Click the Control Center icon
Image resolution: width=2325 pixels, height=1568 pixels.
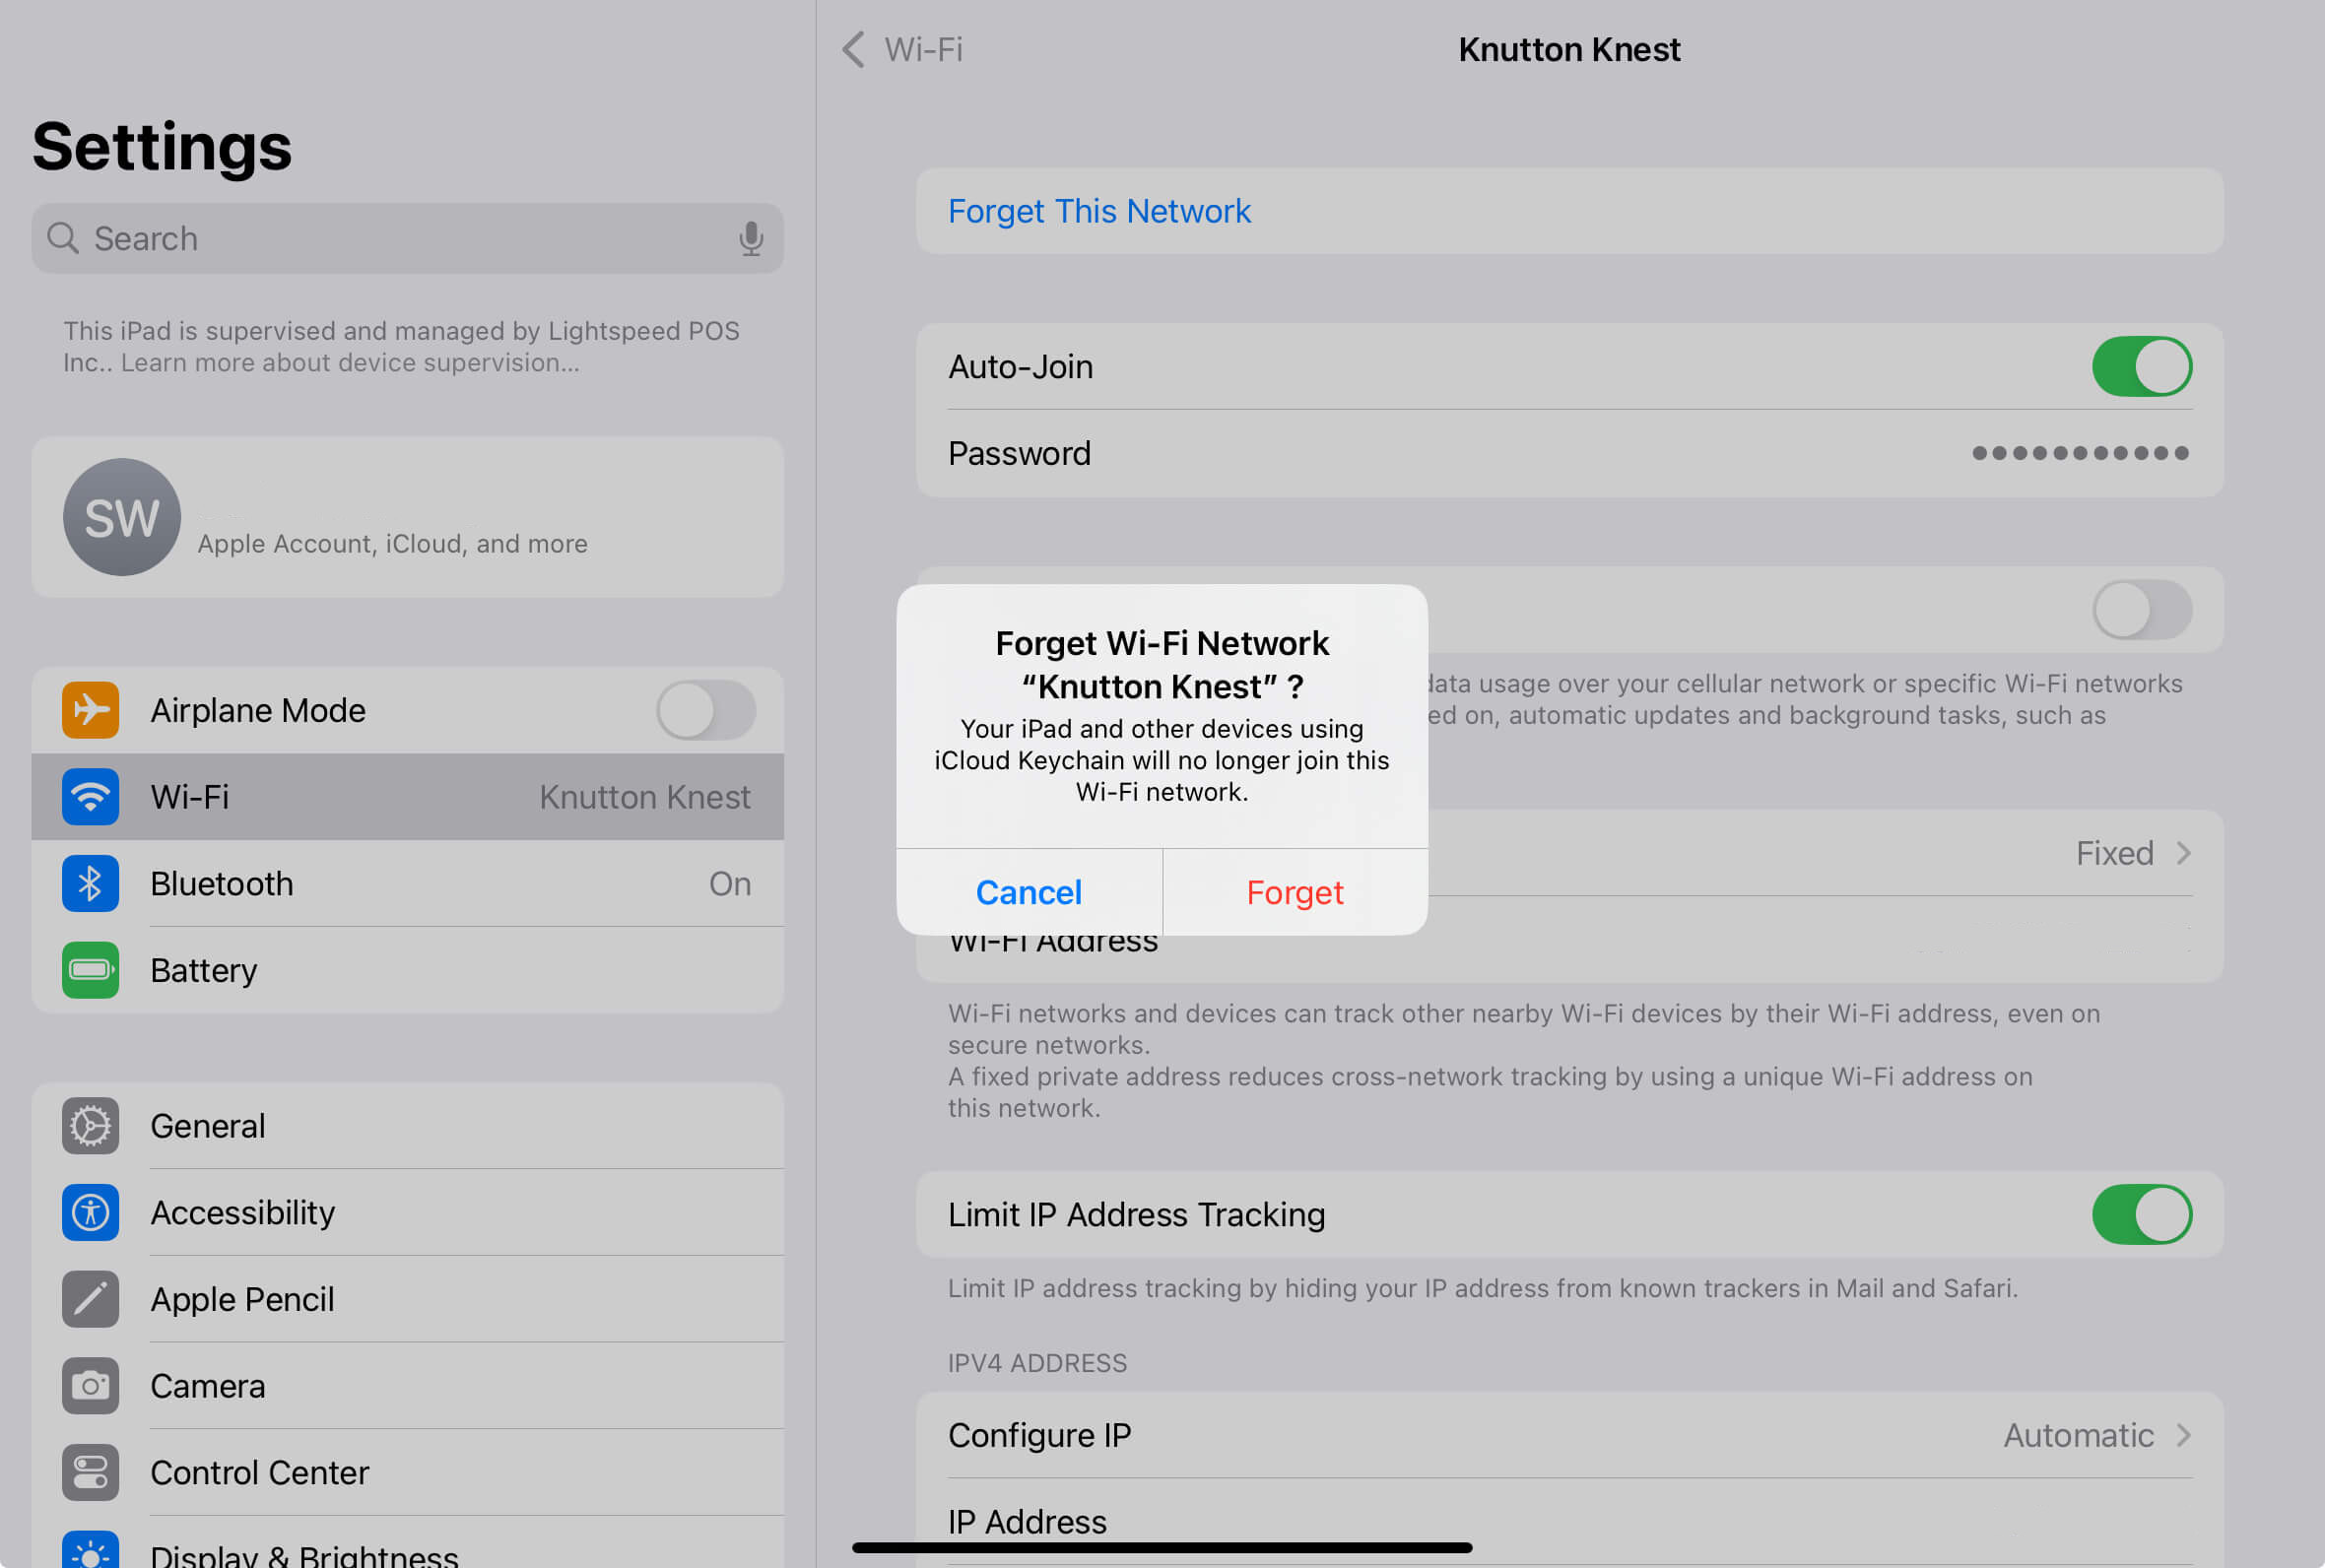click(x=90, y=1472)
